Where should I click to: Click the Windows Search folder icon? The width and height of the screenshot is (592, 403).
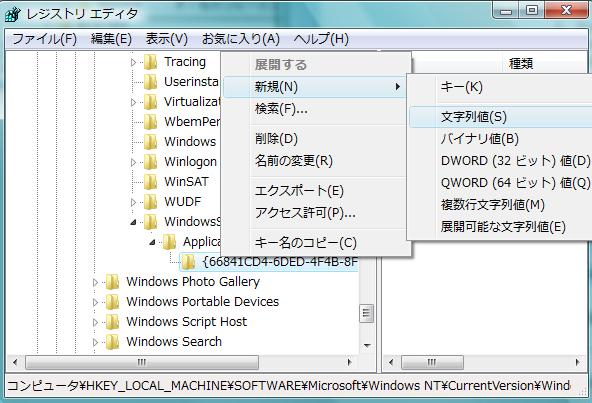tap(113, 342)
